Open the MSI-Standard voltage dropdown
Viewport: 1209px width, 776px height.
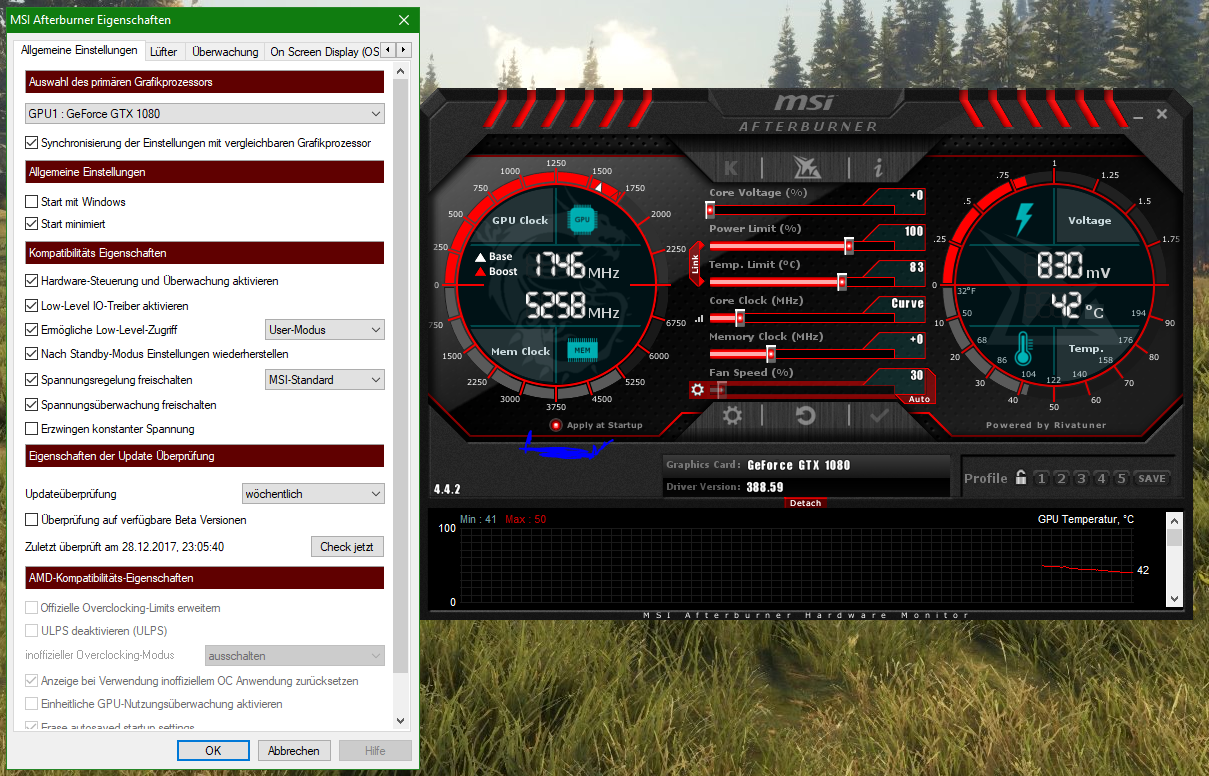pyautogui.click(x=325, y=380)
